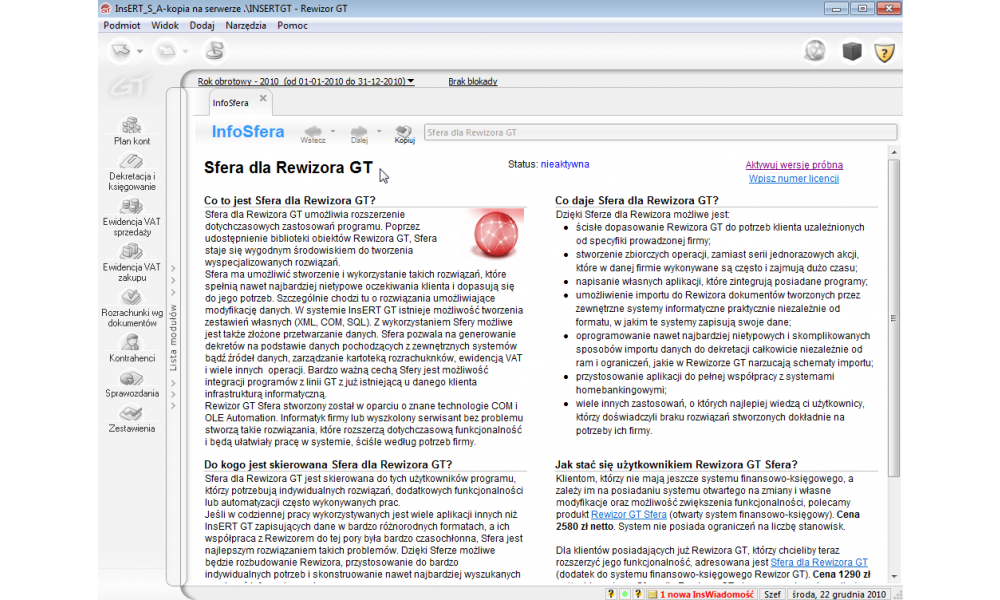Click question mark icon right of the green dot

point(638,594)
